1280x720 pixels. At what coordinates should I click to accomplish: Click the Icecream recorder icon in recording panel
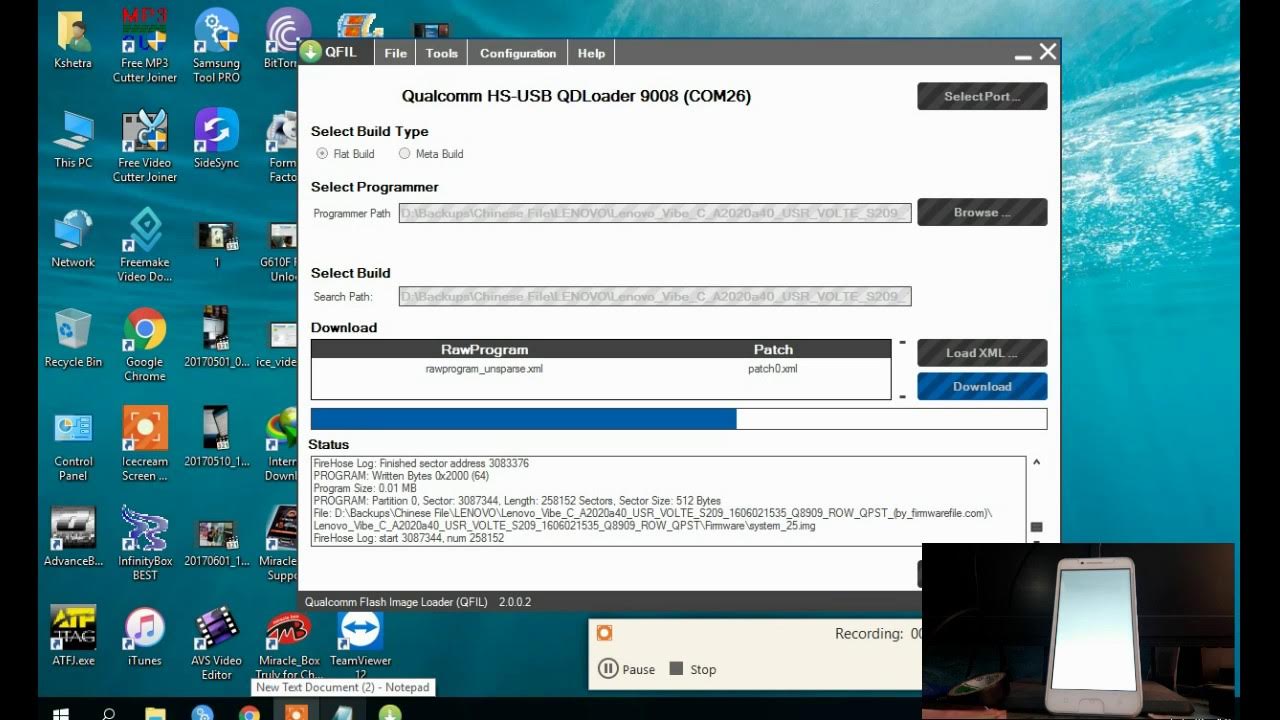click(604, 633)
